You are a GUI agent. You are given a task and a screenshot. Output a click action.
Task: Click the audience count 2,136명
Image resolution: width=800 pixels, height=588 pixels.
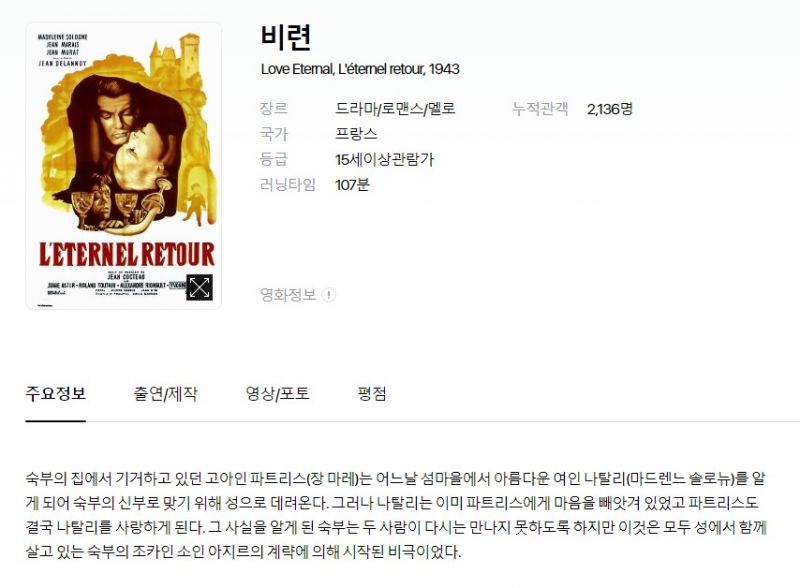[610, 109]
